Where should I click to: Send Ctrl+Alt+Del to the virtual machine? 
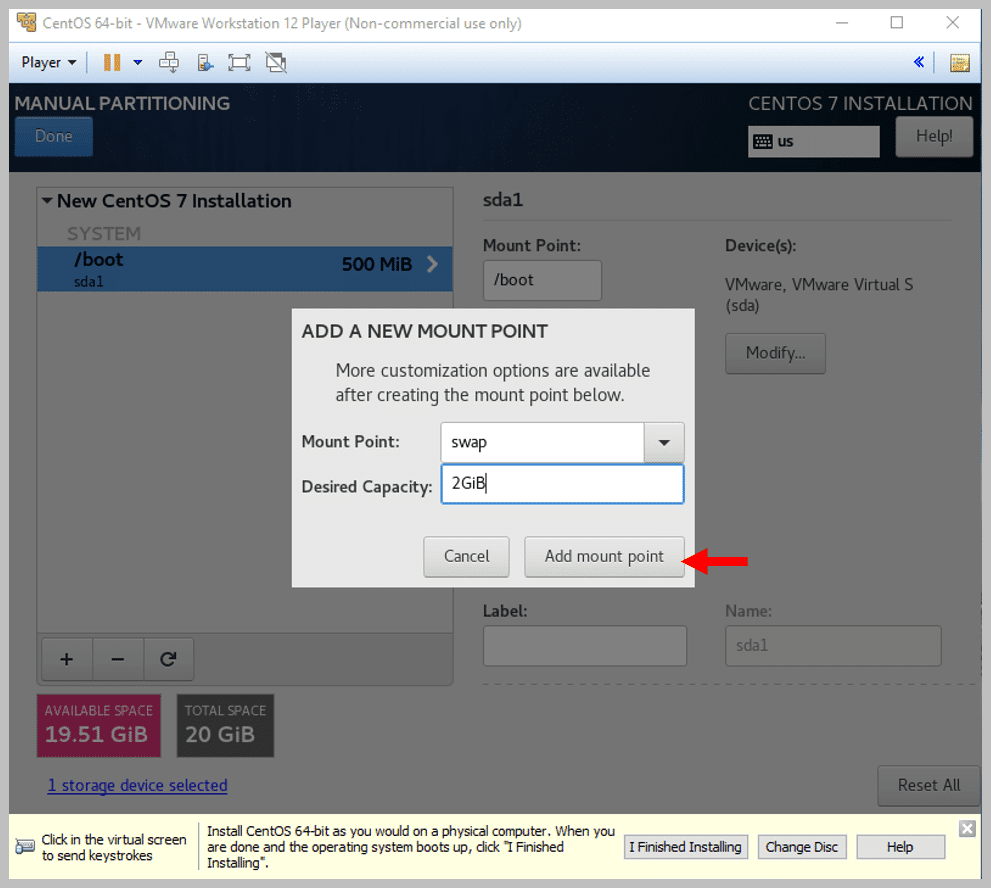click(x=169, y=63)
